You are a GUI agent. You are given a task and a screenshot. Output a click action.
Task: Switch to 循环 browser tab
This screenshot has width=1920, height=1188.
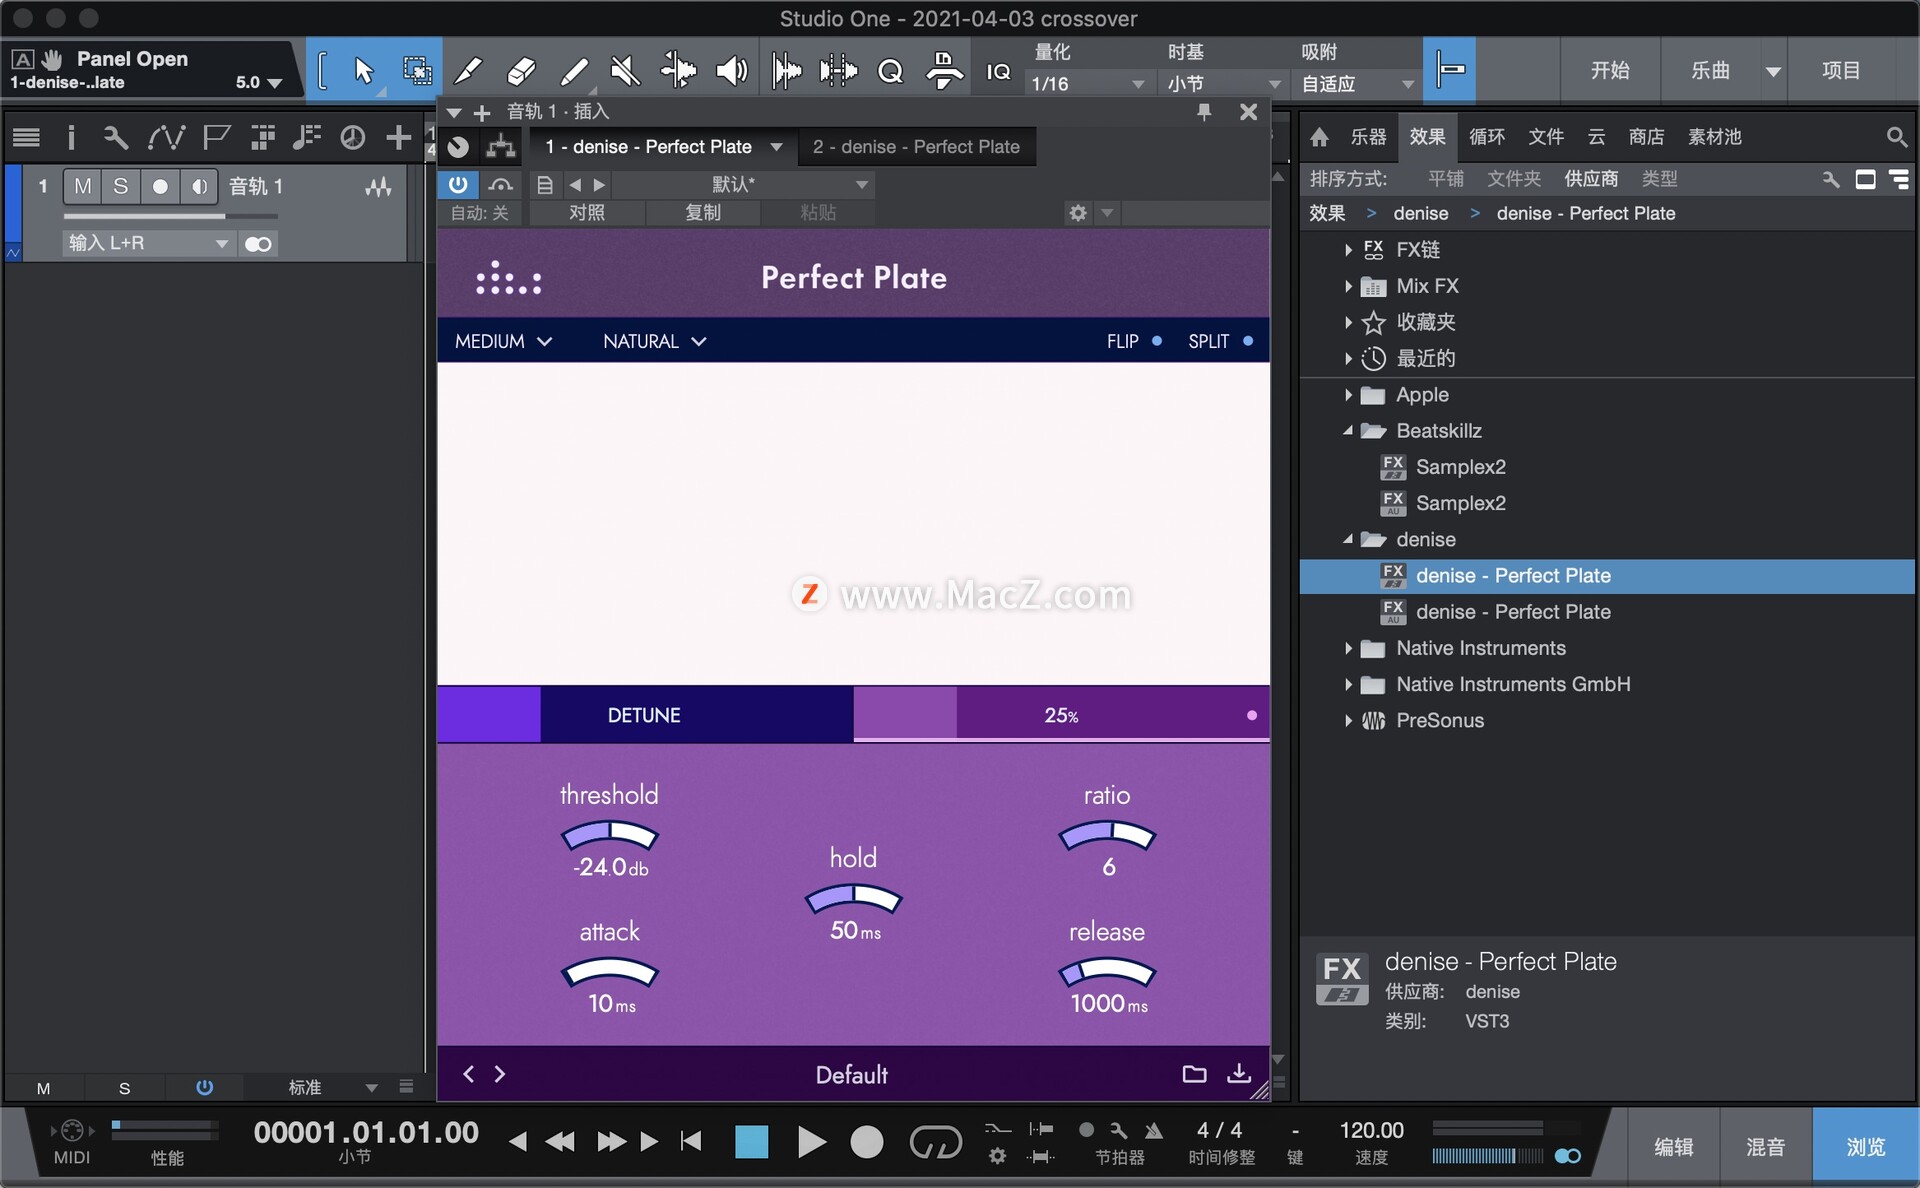coord(1486,137)
